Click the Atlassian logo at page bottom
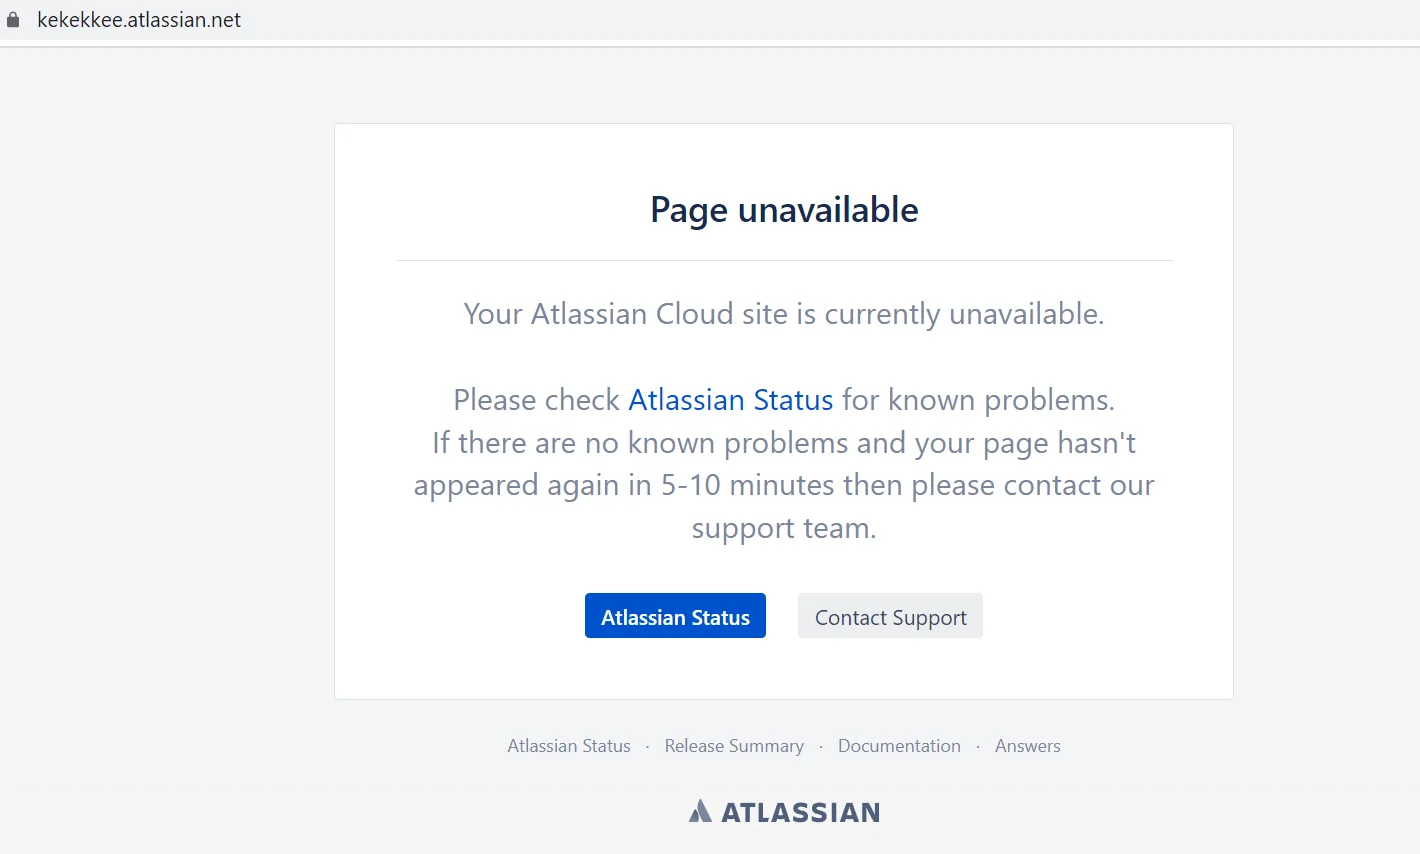This screenshot has height=854, width=1420. [x=783, y=811]
